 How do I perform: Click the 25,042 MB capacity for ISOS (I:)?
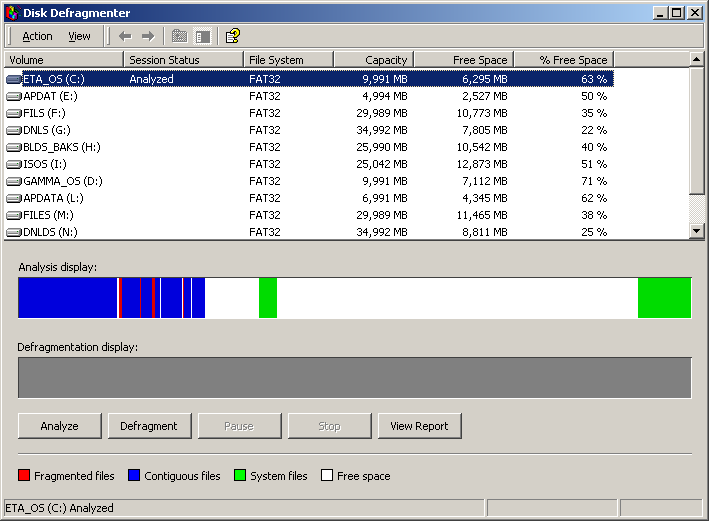(382, 164)
